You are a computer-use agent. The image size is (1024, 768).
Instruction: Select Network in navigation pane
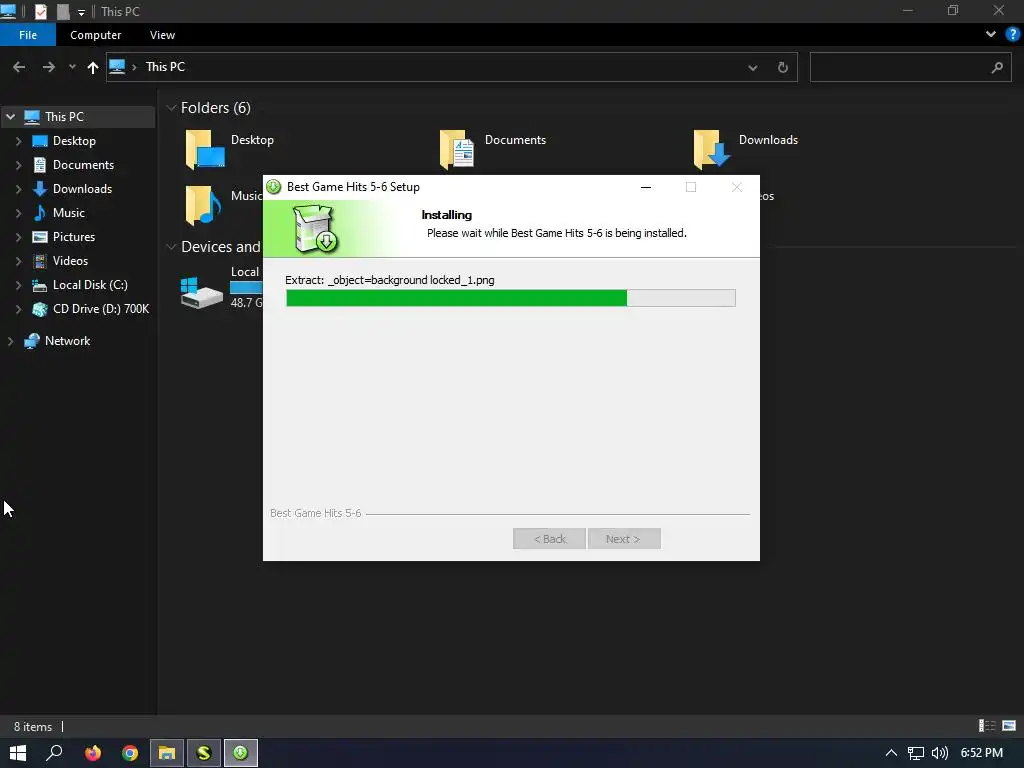67,341
